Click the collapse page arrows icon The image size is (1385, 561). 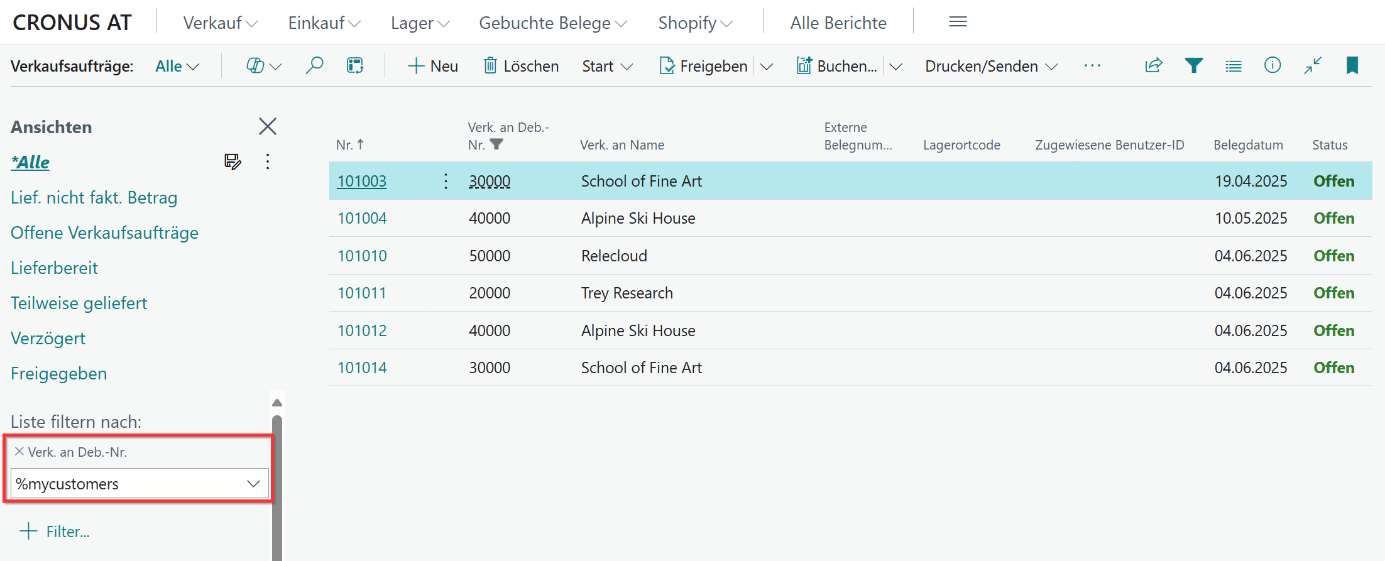click(x=1312, y=66)
